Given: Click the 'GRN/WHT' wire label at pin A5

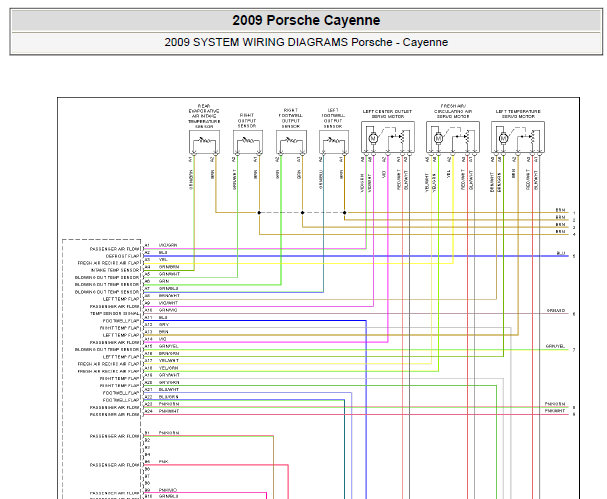Looking at the screenshot, I should (169, 274).
